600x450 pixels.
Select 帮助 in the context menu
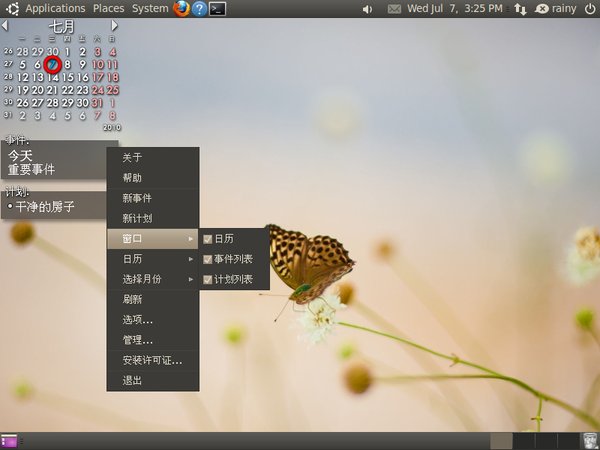click(x=153, y=178)
